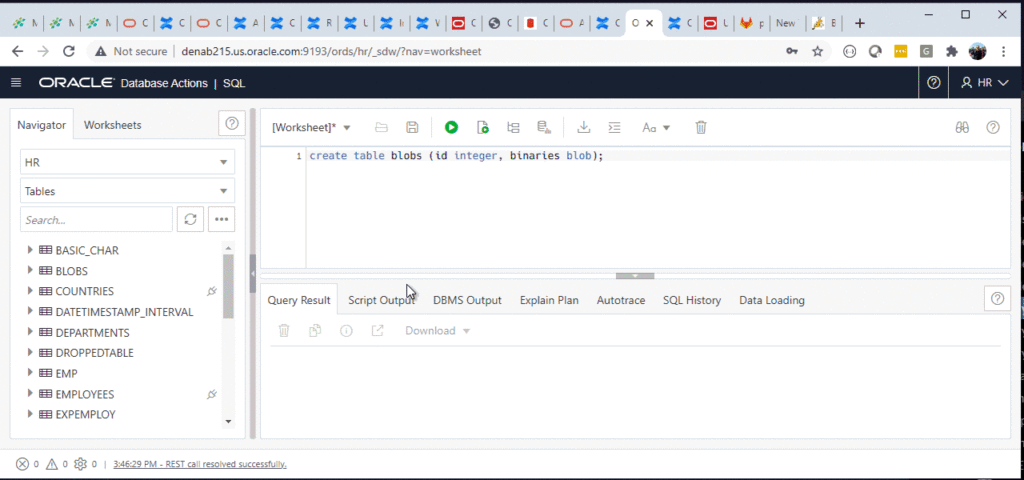Run the SQL statement with the green play icon
Viewport: 1024px width, 480px height.
point(451,127)
